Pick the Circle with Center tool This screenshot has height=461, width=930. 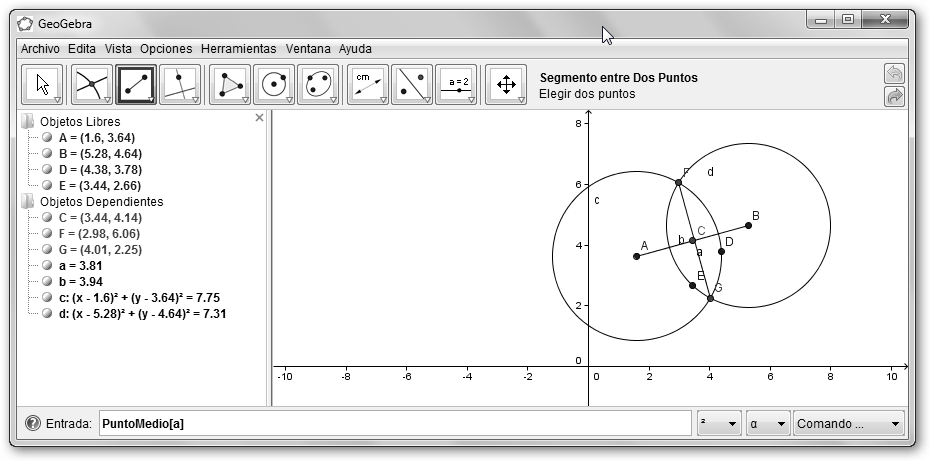274,84
